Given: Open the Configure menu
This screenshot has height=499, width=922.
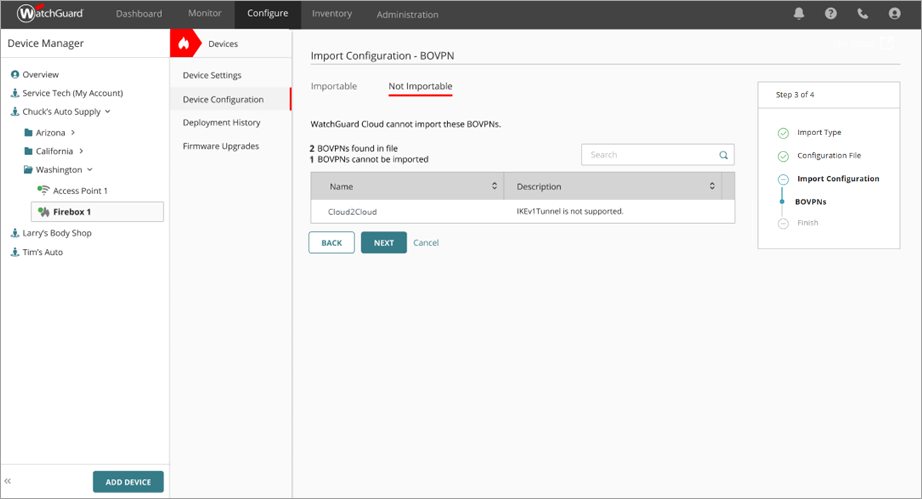Looking at the screenshot, I should tap(268, 14).
